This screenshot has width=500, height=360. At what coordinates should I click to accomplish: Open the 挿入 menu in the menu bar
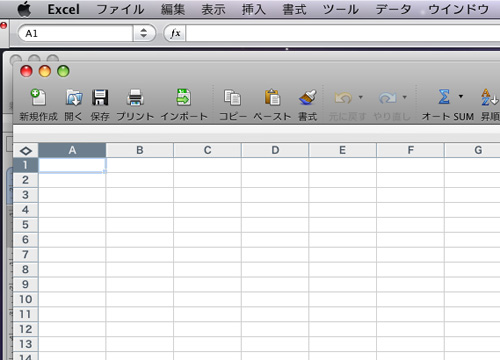point(254,9)
